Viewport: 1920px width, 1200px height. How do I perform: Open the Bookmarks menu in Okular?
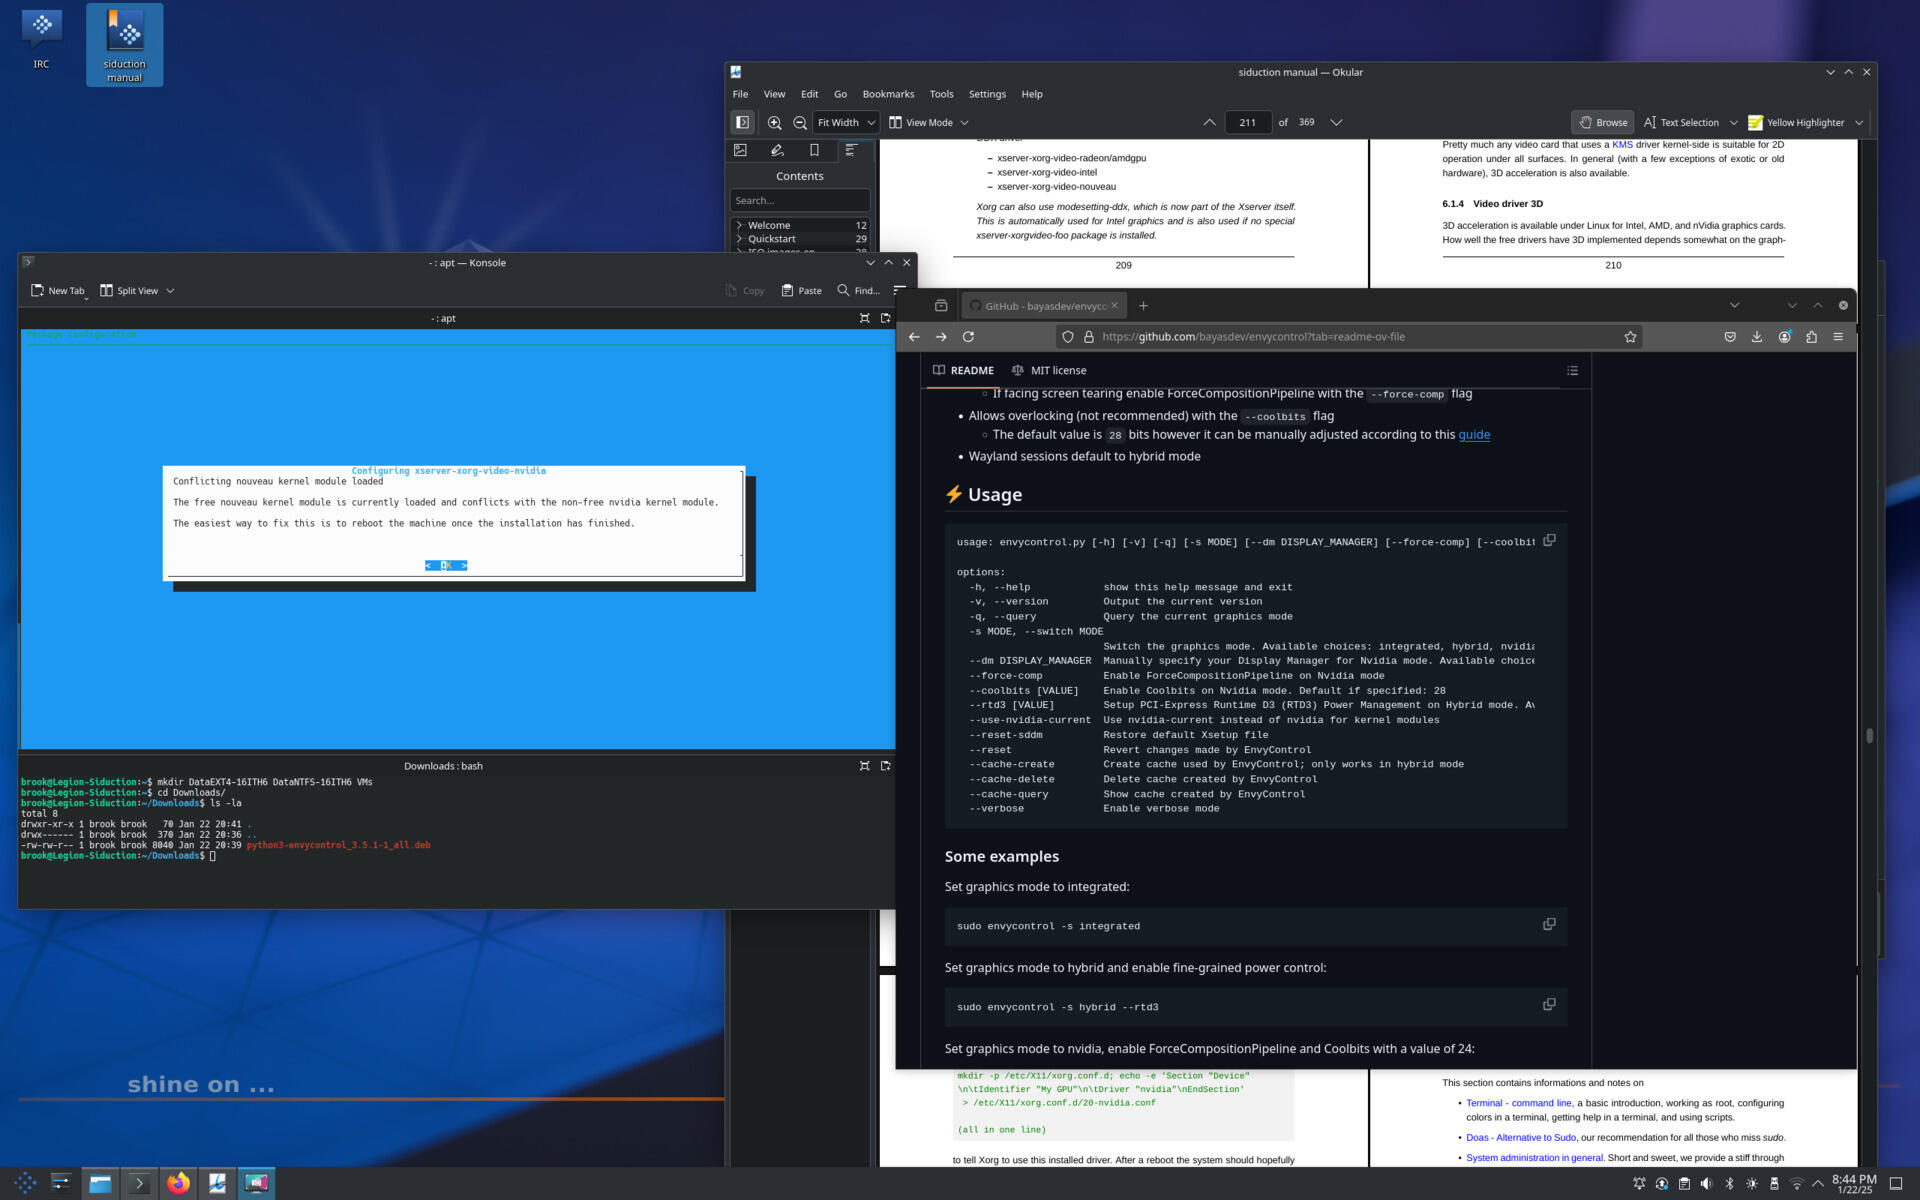(x=888, y=94)
